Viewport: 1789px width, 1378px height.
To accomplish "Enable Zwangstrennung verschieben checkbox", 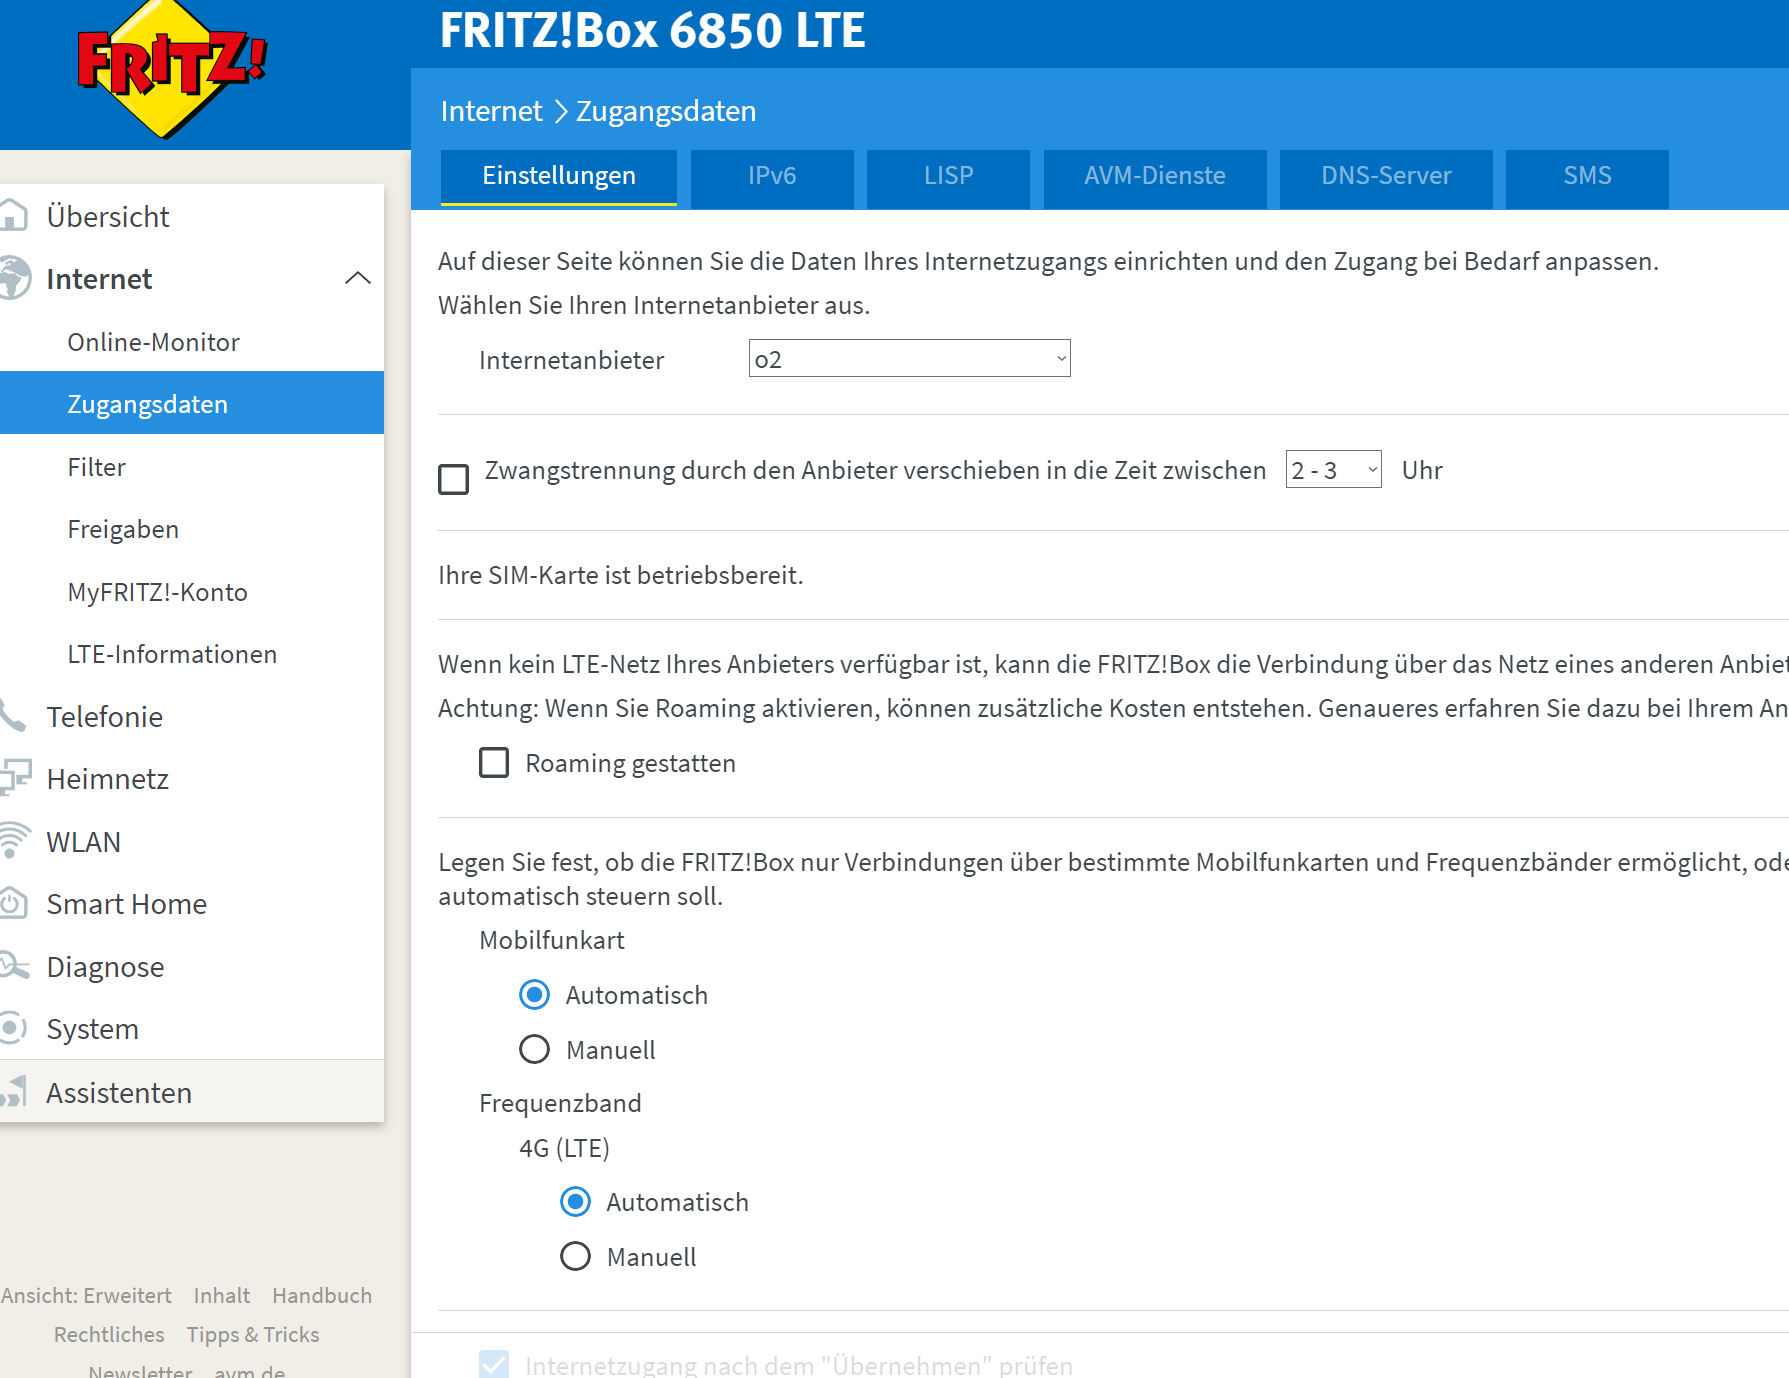I will [453, 479].
